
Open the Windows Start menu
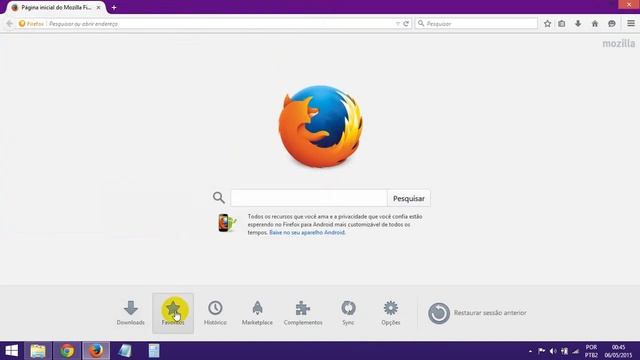click(x=11, y=351)
